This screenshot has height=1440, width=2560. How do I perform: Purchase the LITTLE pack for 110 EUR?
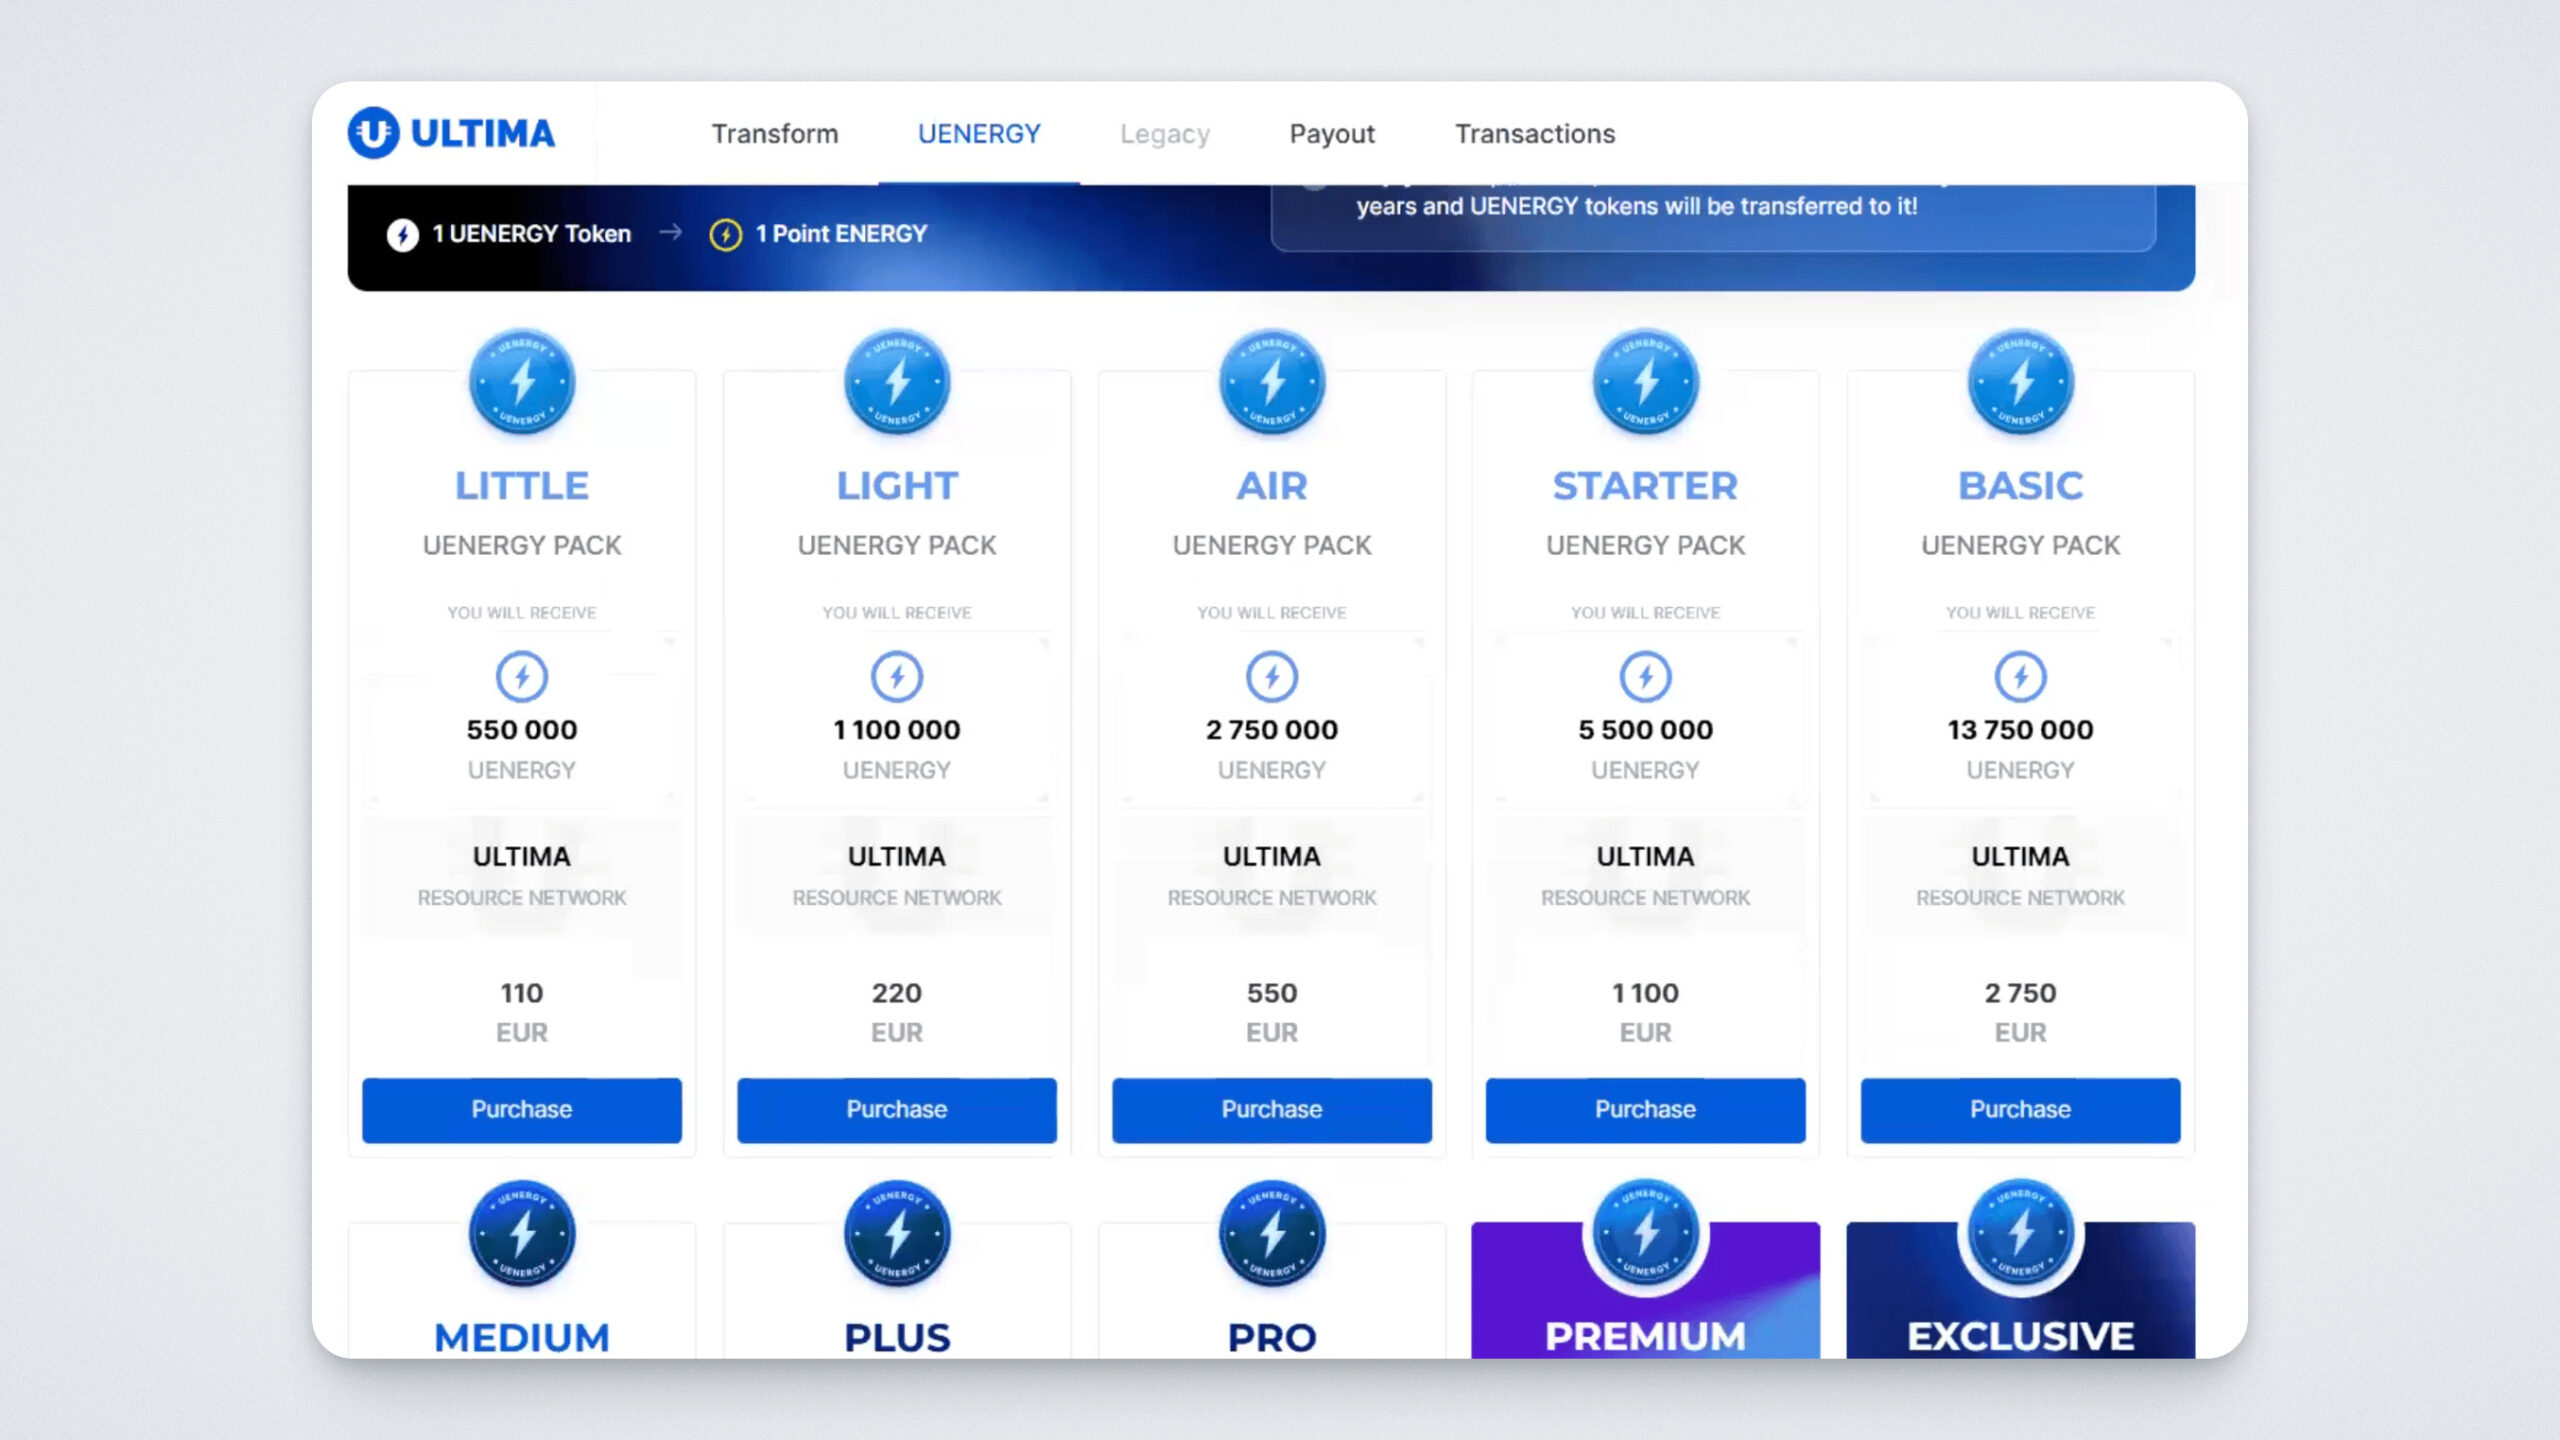[x=522, y=1109]
